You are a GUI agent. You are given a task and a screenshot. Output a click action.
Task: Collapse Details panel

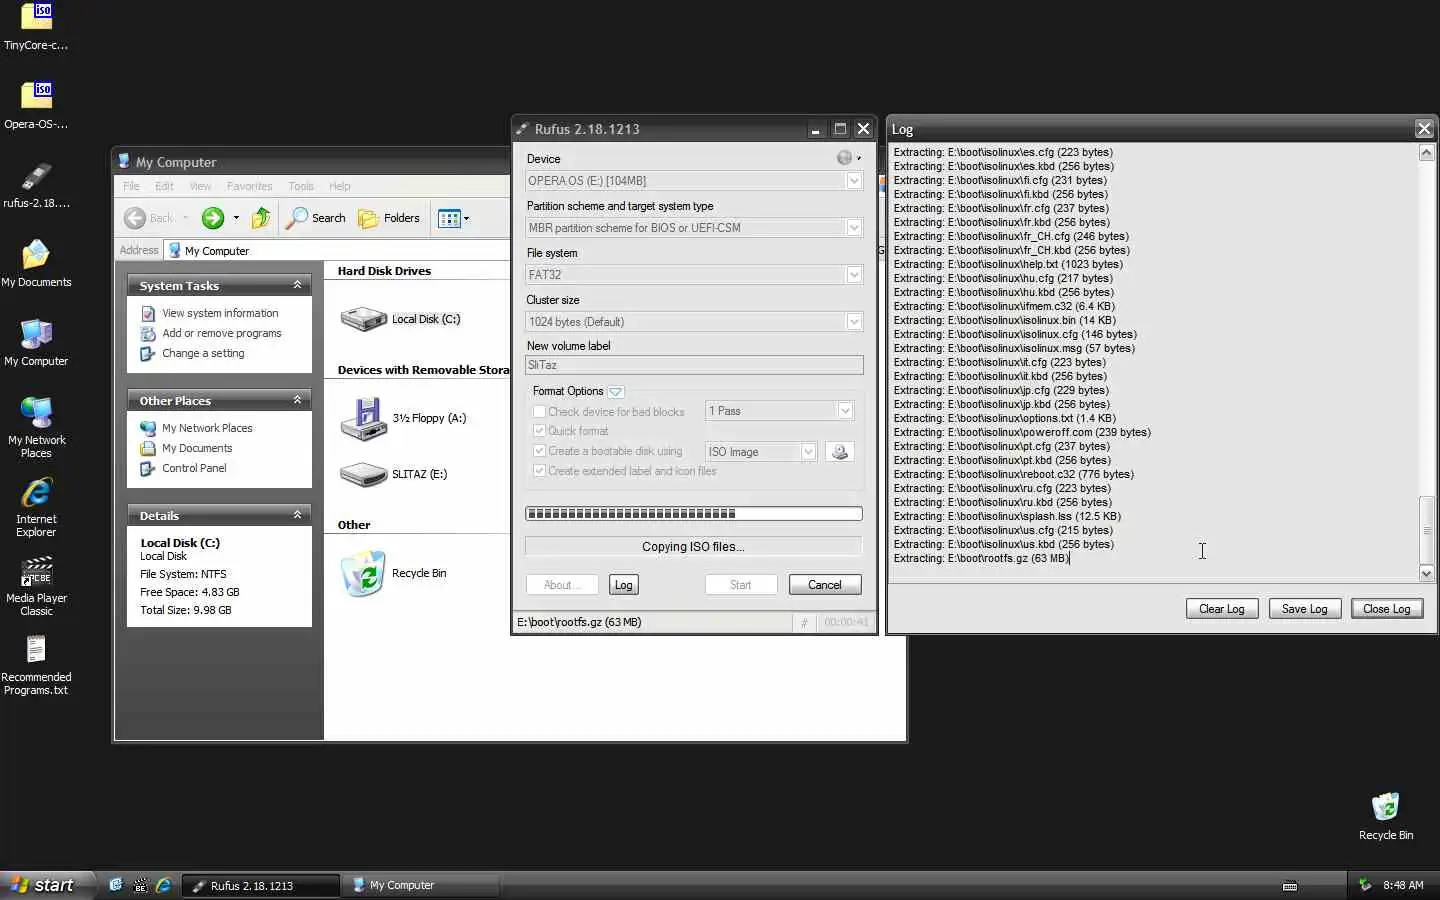pos(297,515)
